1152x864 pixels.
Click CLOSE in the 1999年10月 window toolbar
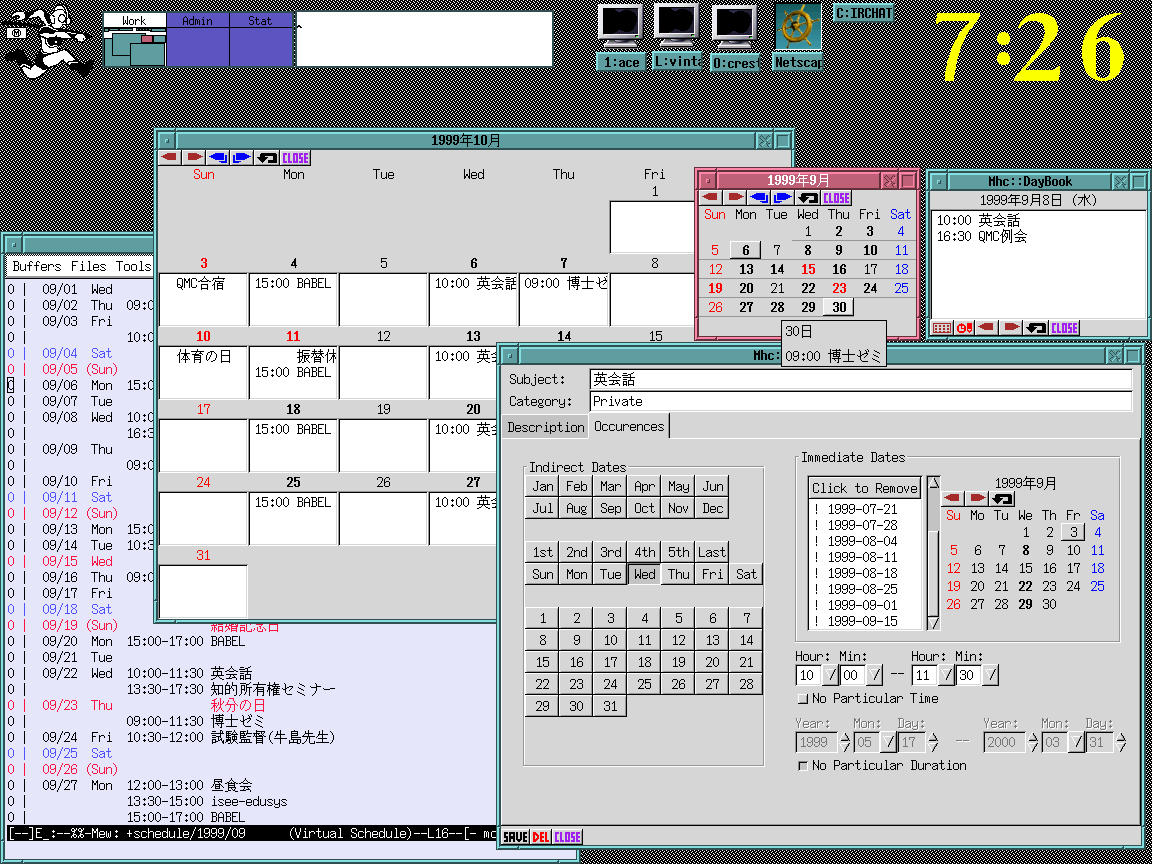pyautogui.click(x=295, y=158)
